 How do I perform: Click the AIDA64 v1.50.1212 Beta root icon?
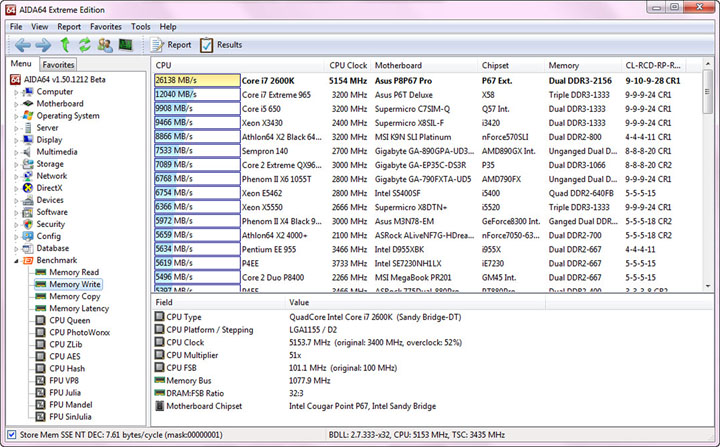pyautogui.click(x=15, y=79)
